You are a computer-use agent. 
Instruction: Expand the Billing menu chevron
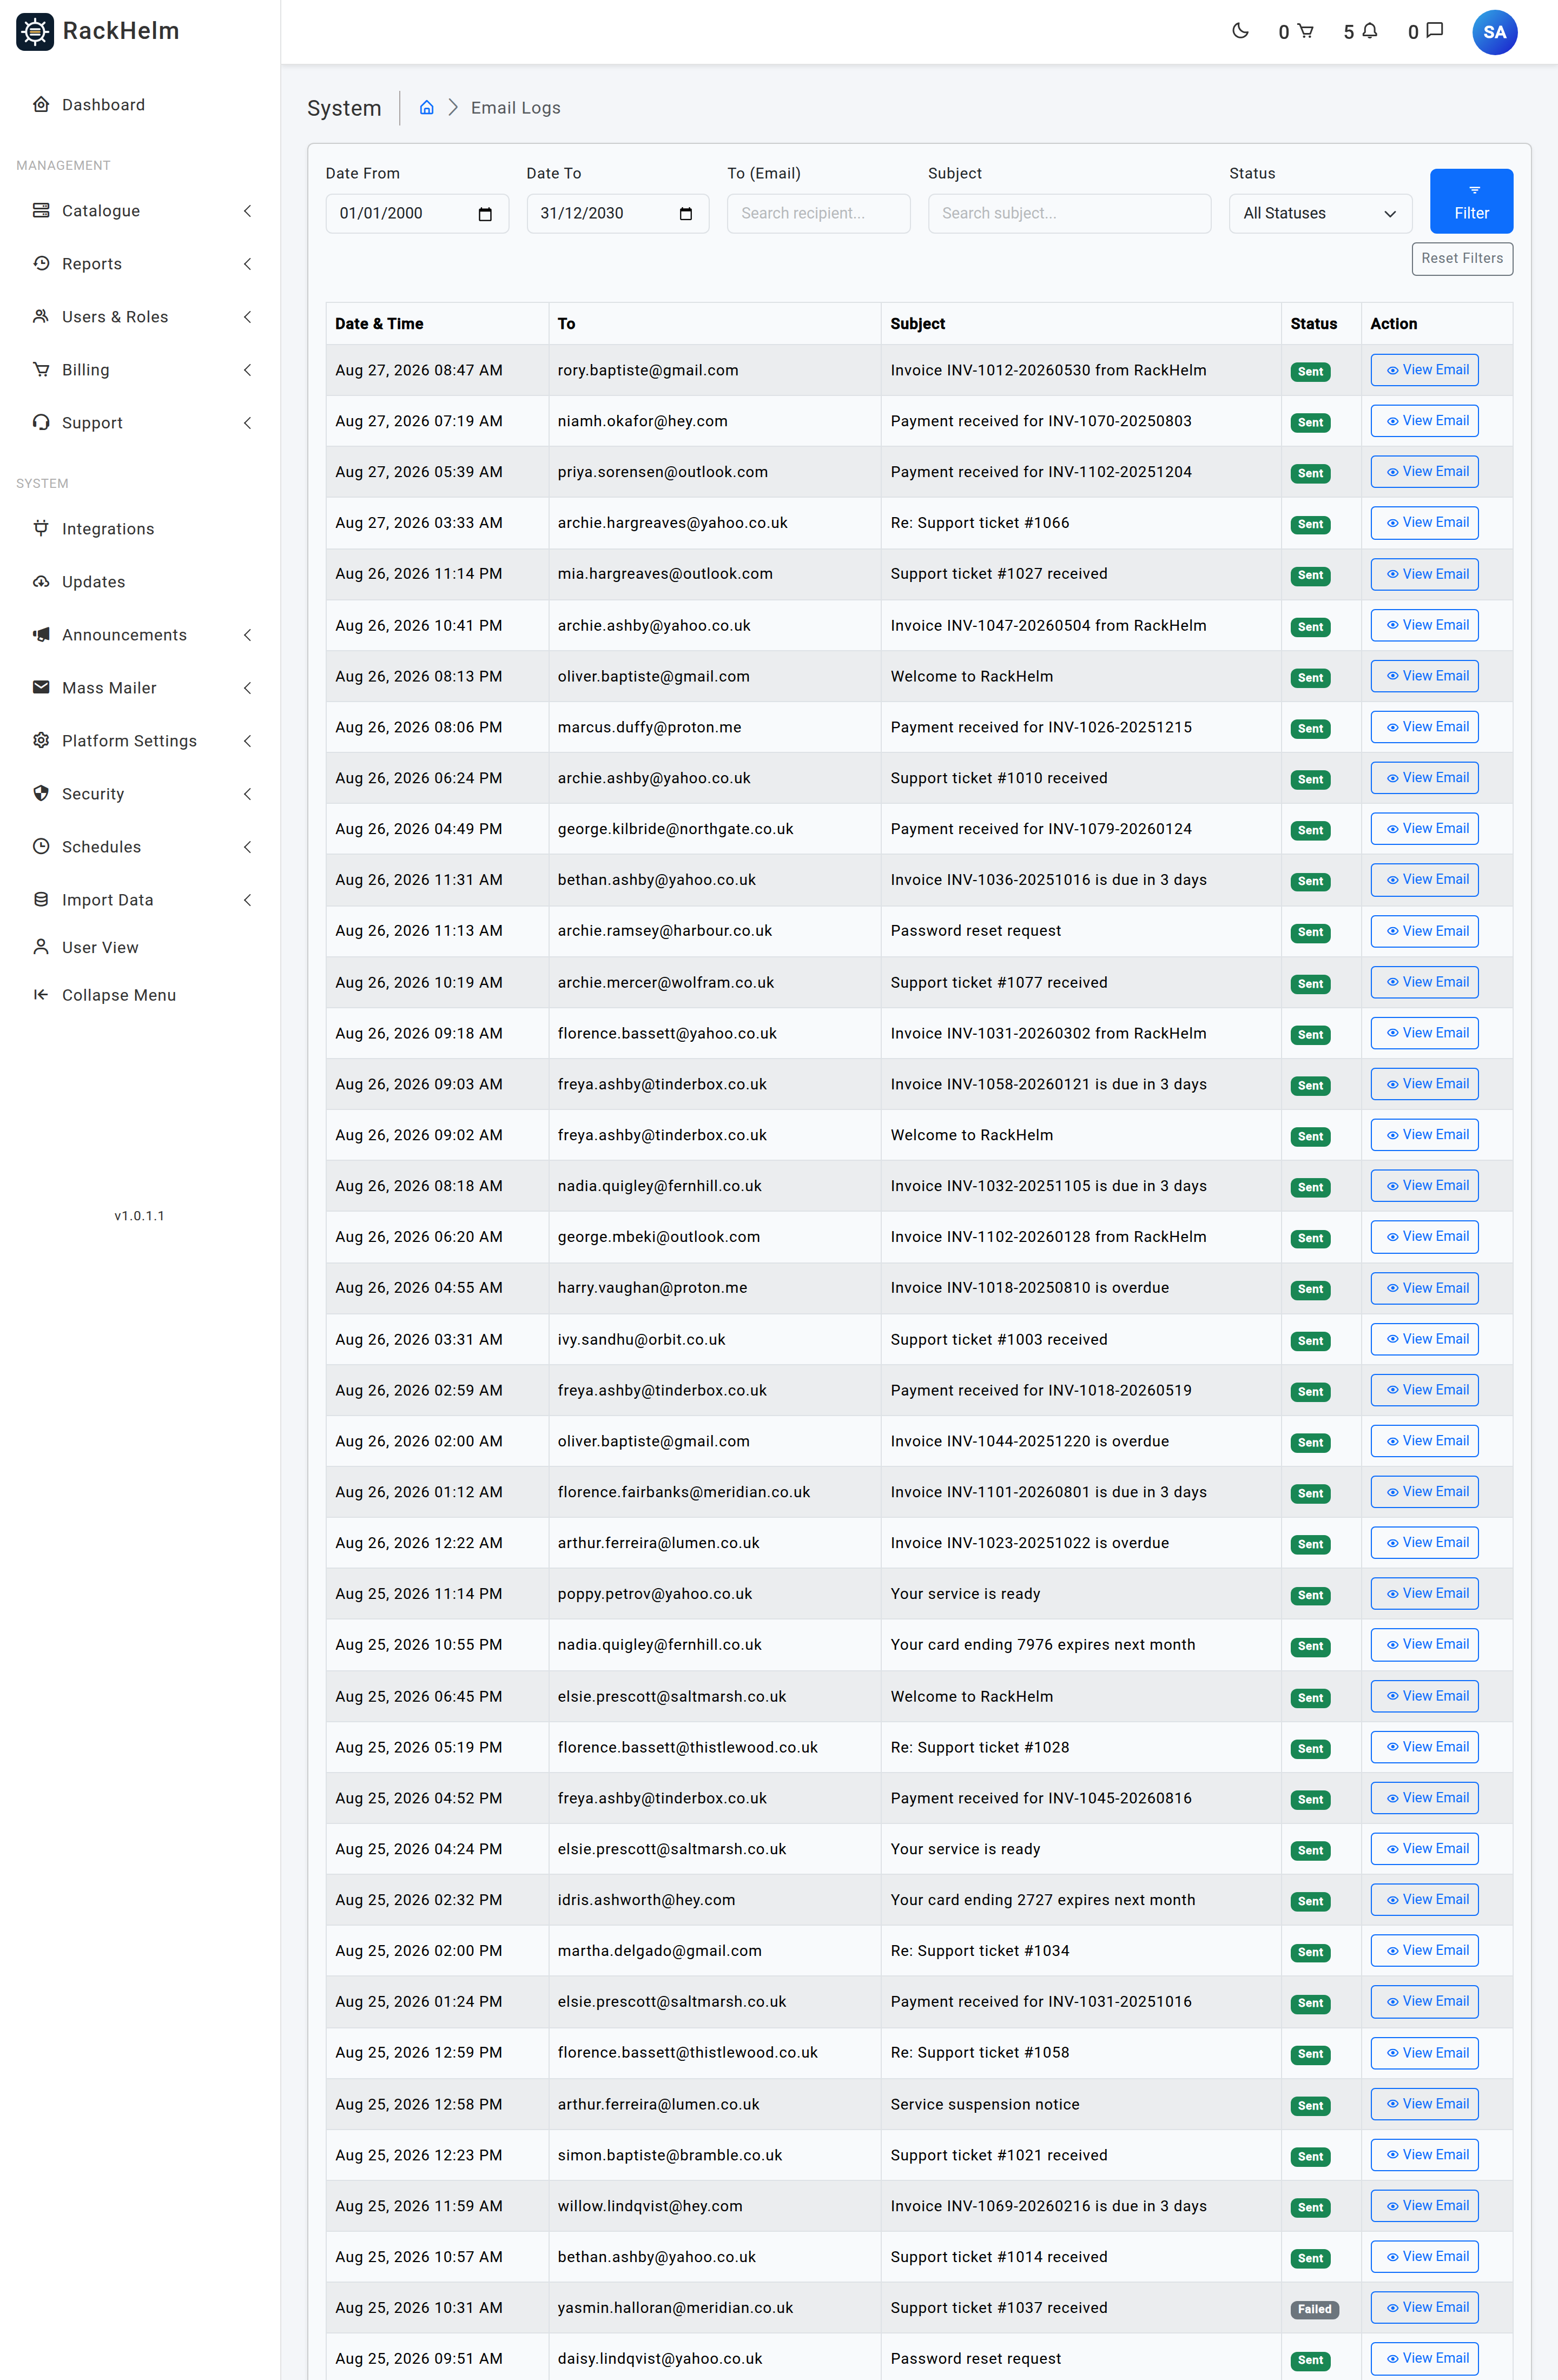247,370
